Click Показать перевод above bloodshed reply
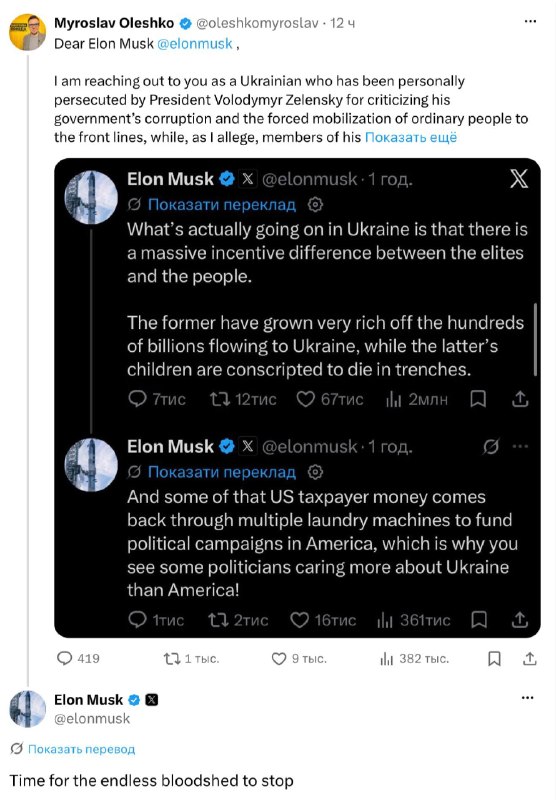Screen dimensions: 556x800 tap(82, 749)
